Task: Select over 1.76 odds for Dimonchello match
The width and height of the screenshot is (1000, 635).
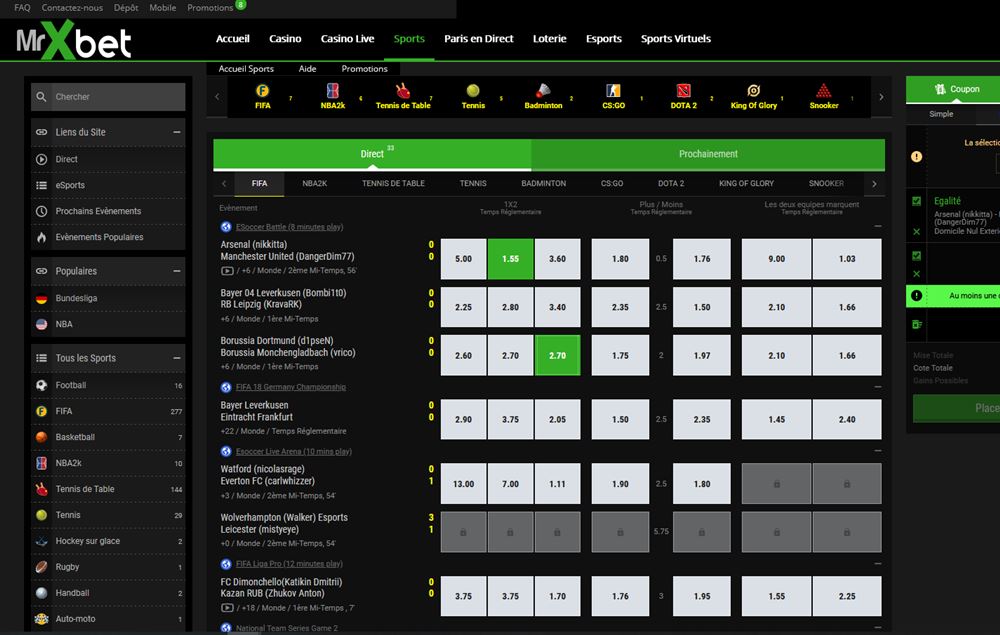Action: [620, 596]
